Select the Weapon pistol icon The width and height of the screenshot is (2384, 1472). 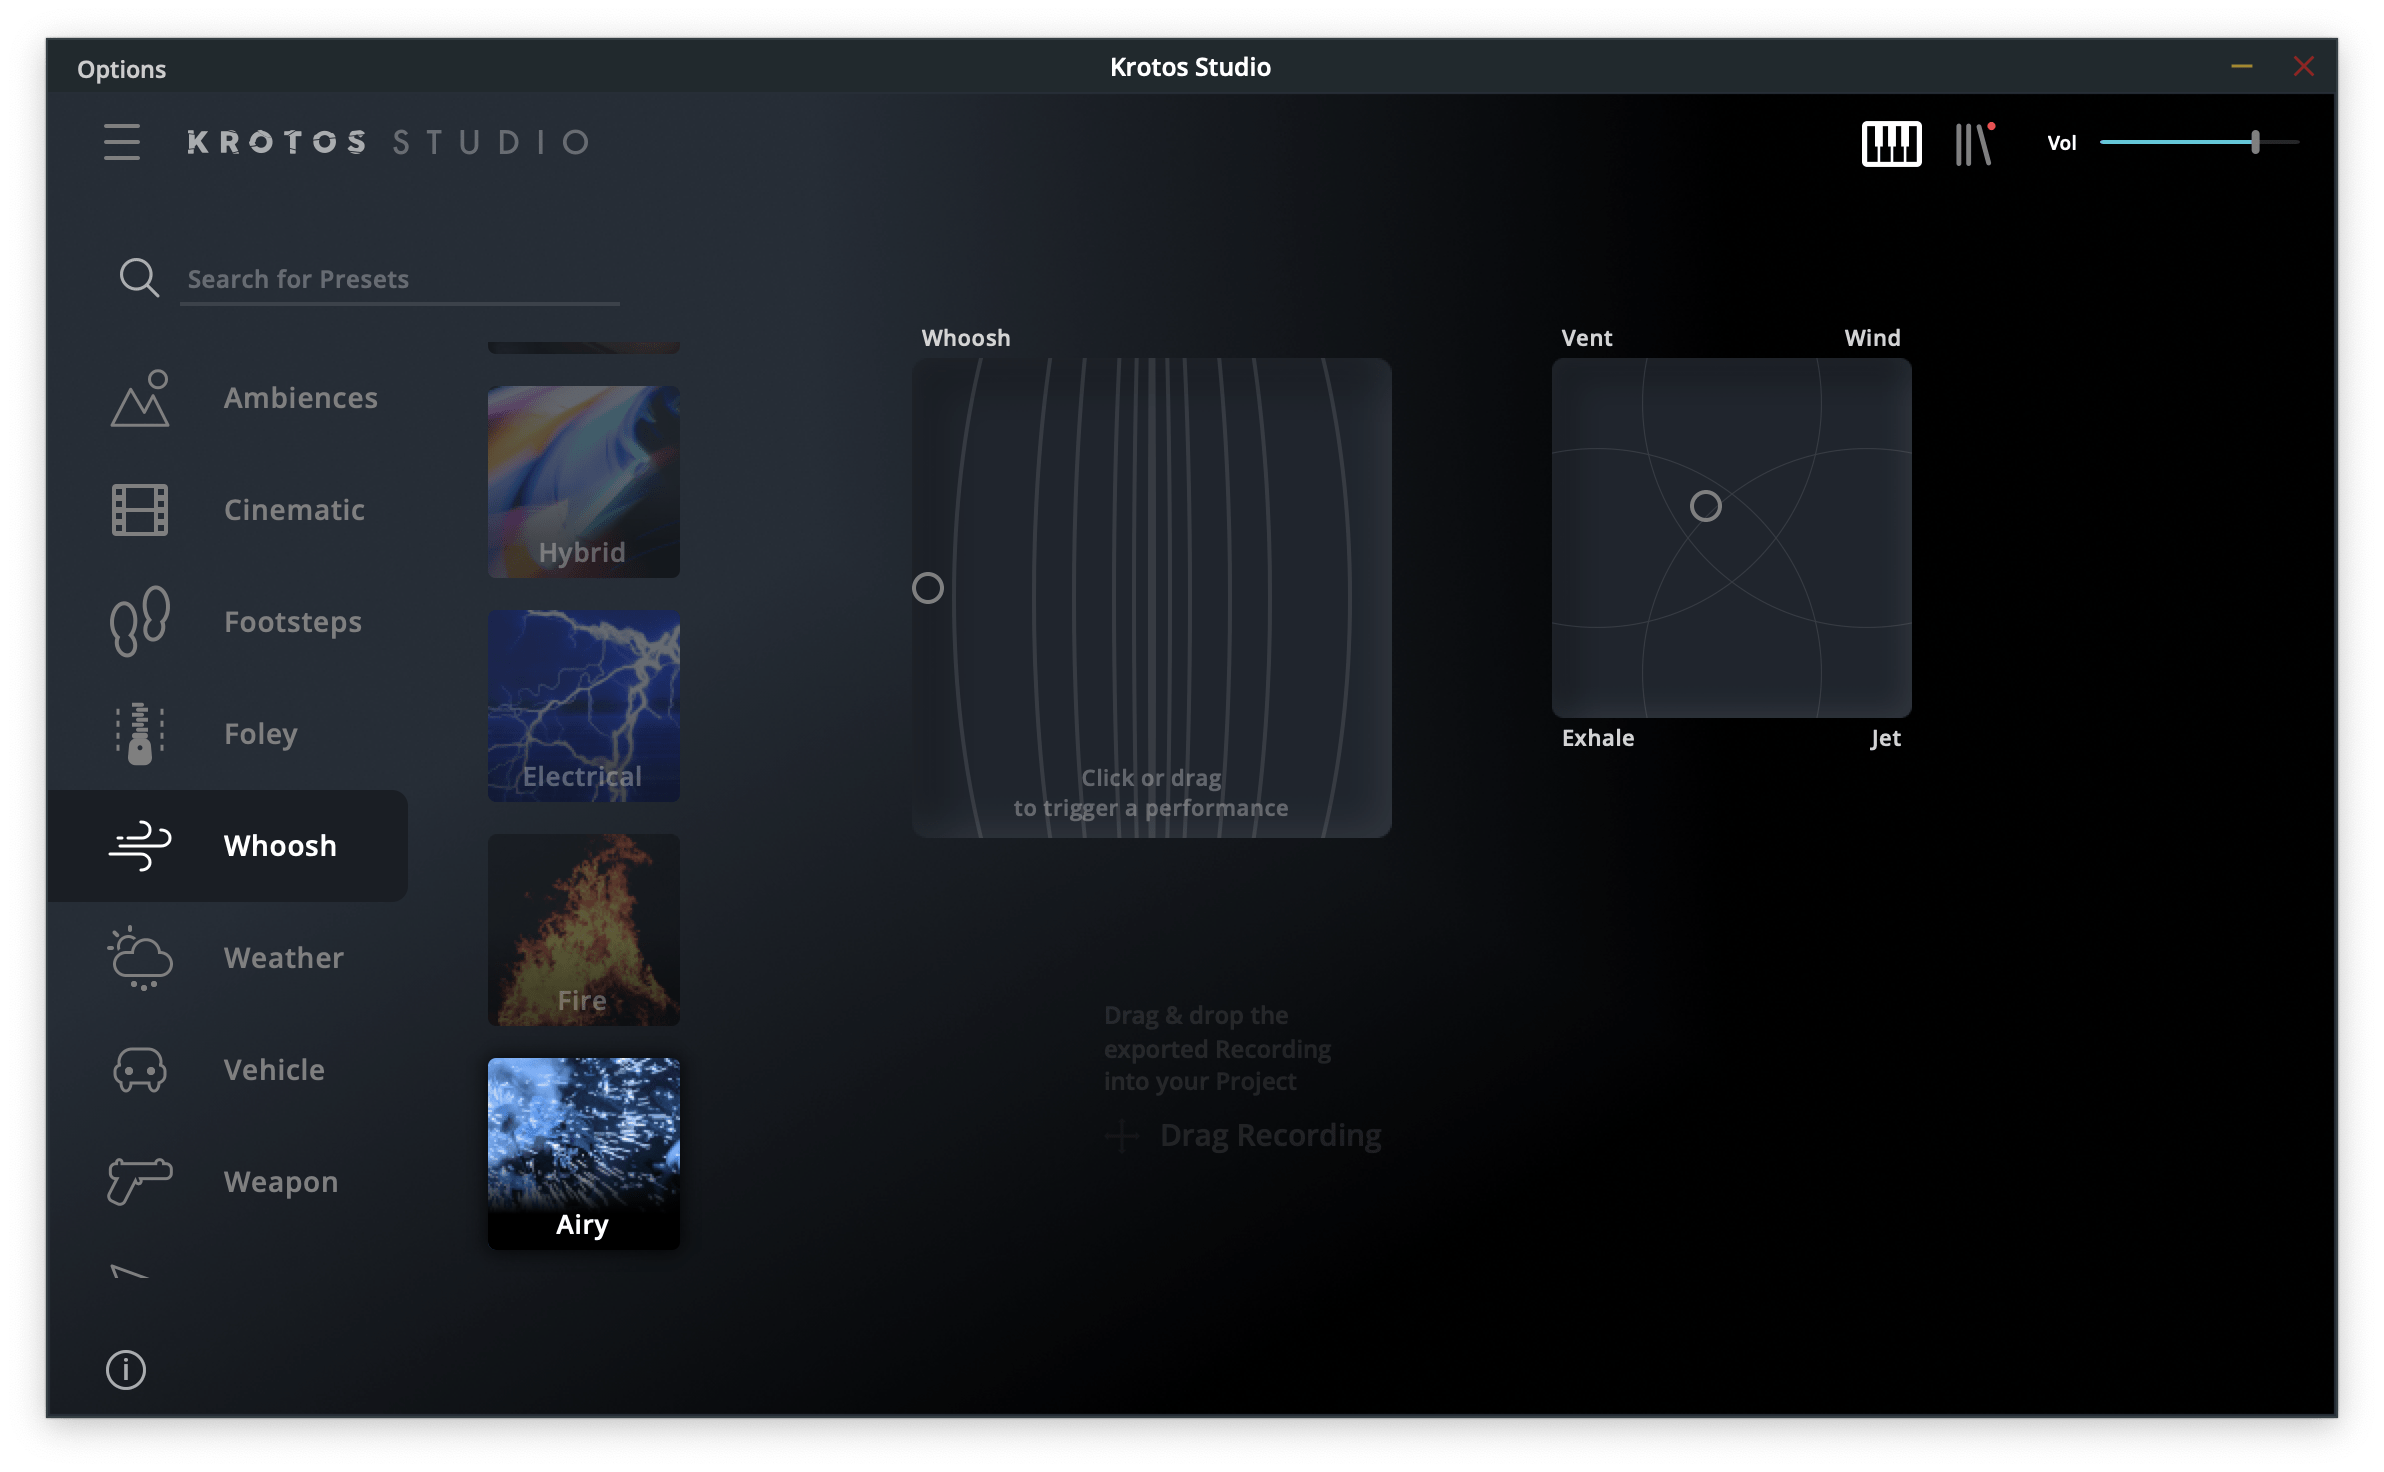(139, 1182)
